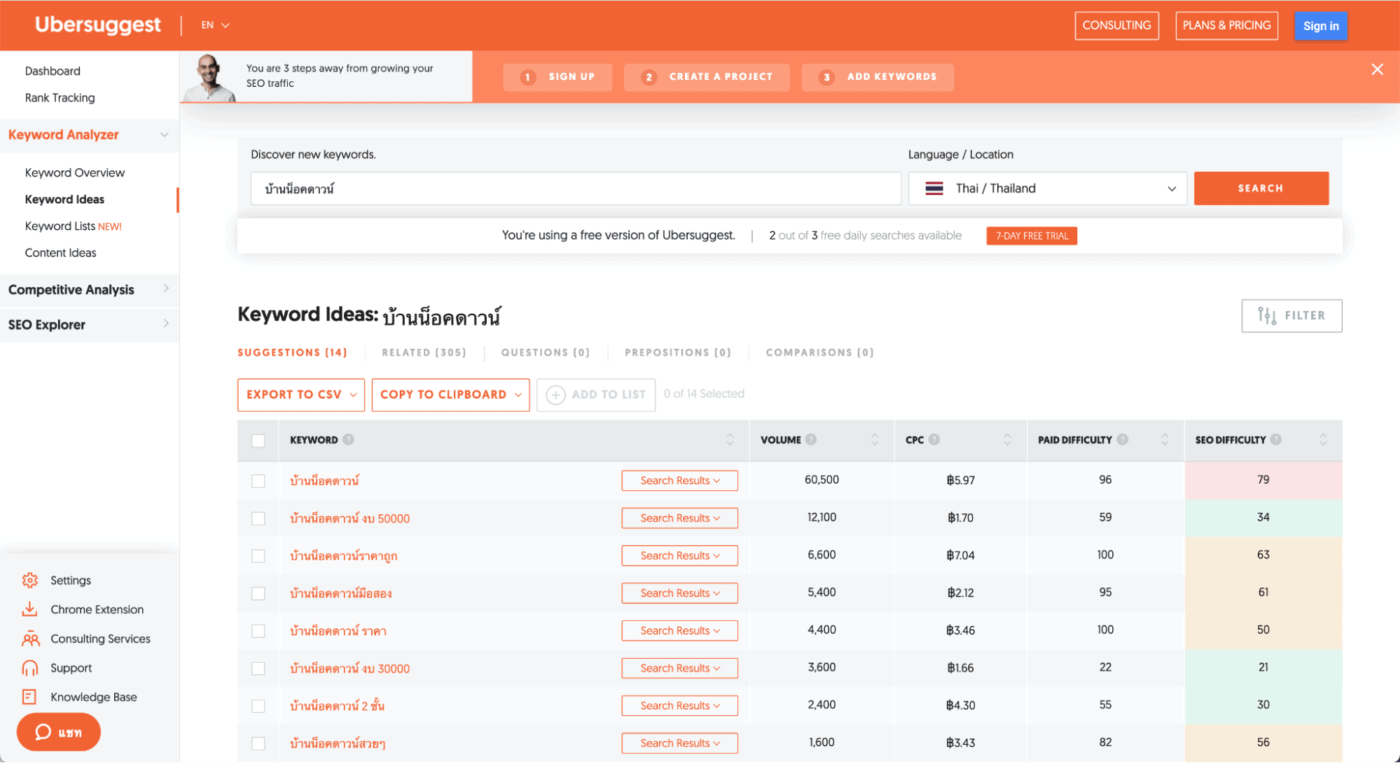Close the onboarding steps banner
The image size is (1400, 763).
pos(1377,69)
